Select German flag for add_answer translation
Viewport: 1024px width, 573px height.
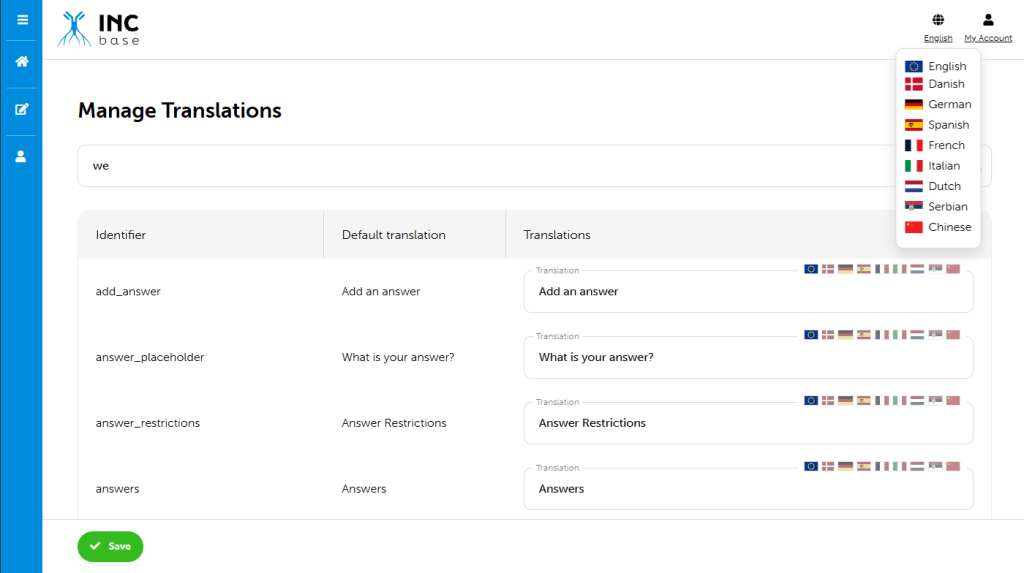tap(845, 269)
